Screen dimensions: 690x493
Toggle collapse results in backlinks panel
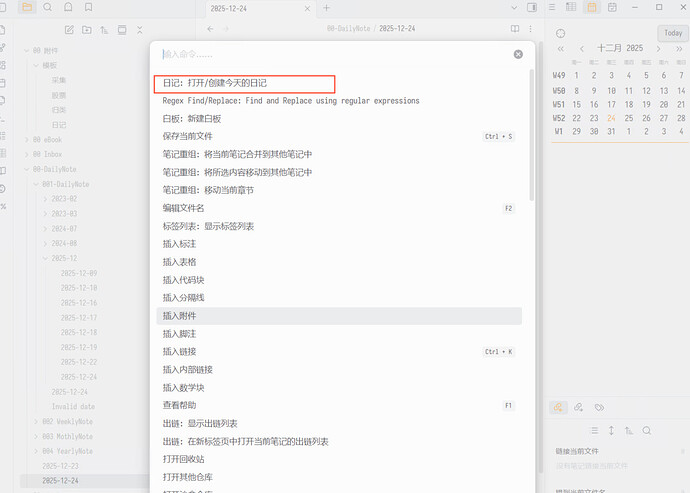click(593, 430)
